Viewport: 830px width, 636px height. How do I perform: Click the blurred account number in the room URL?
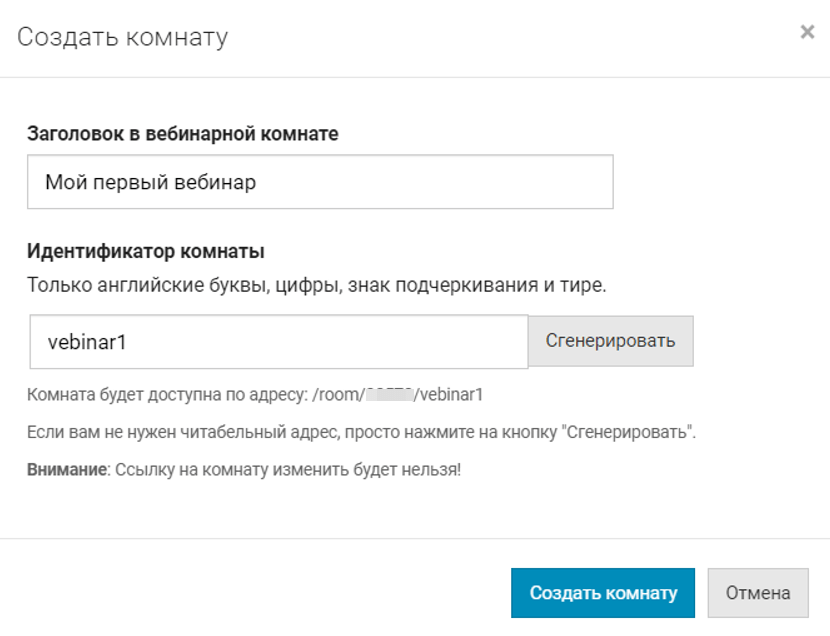(389, 395)
